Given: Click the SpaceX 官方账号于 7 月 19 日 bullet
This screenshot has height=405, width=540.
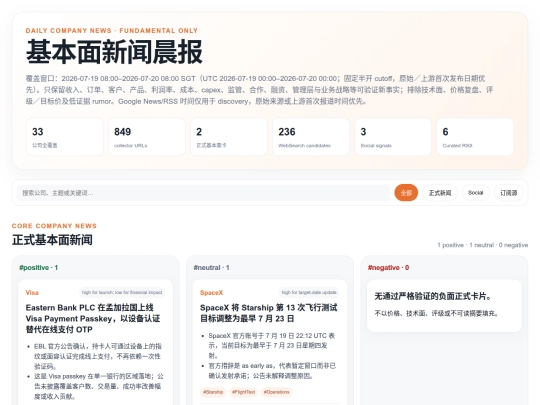Looking at the screenshot, I should (272, 345).
